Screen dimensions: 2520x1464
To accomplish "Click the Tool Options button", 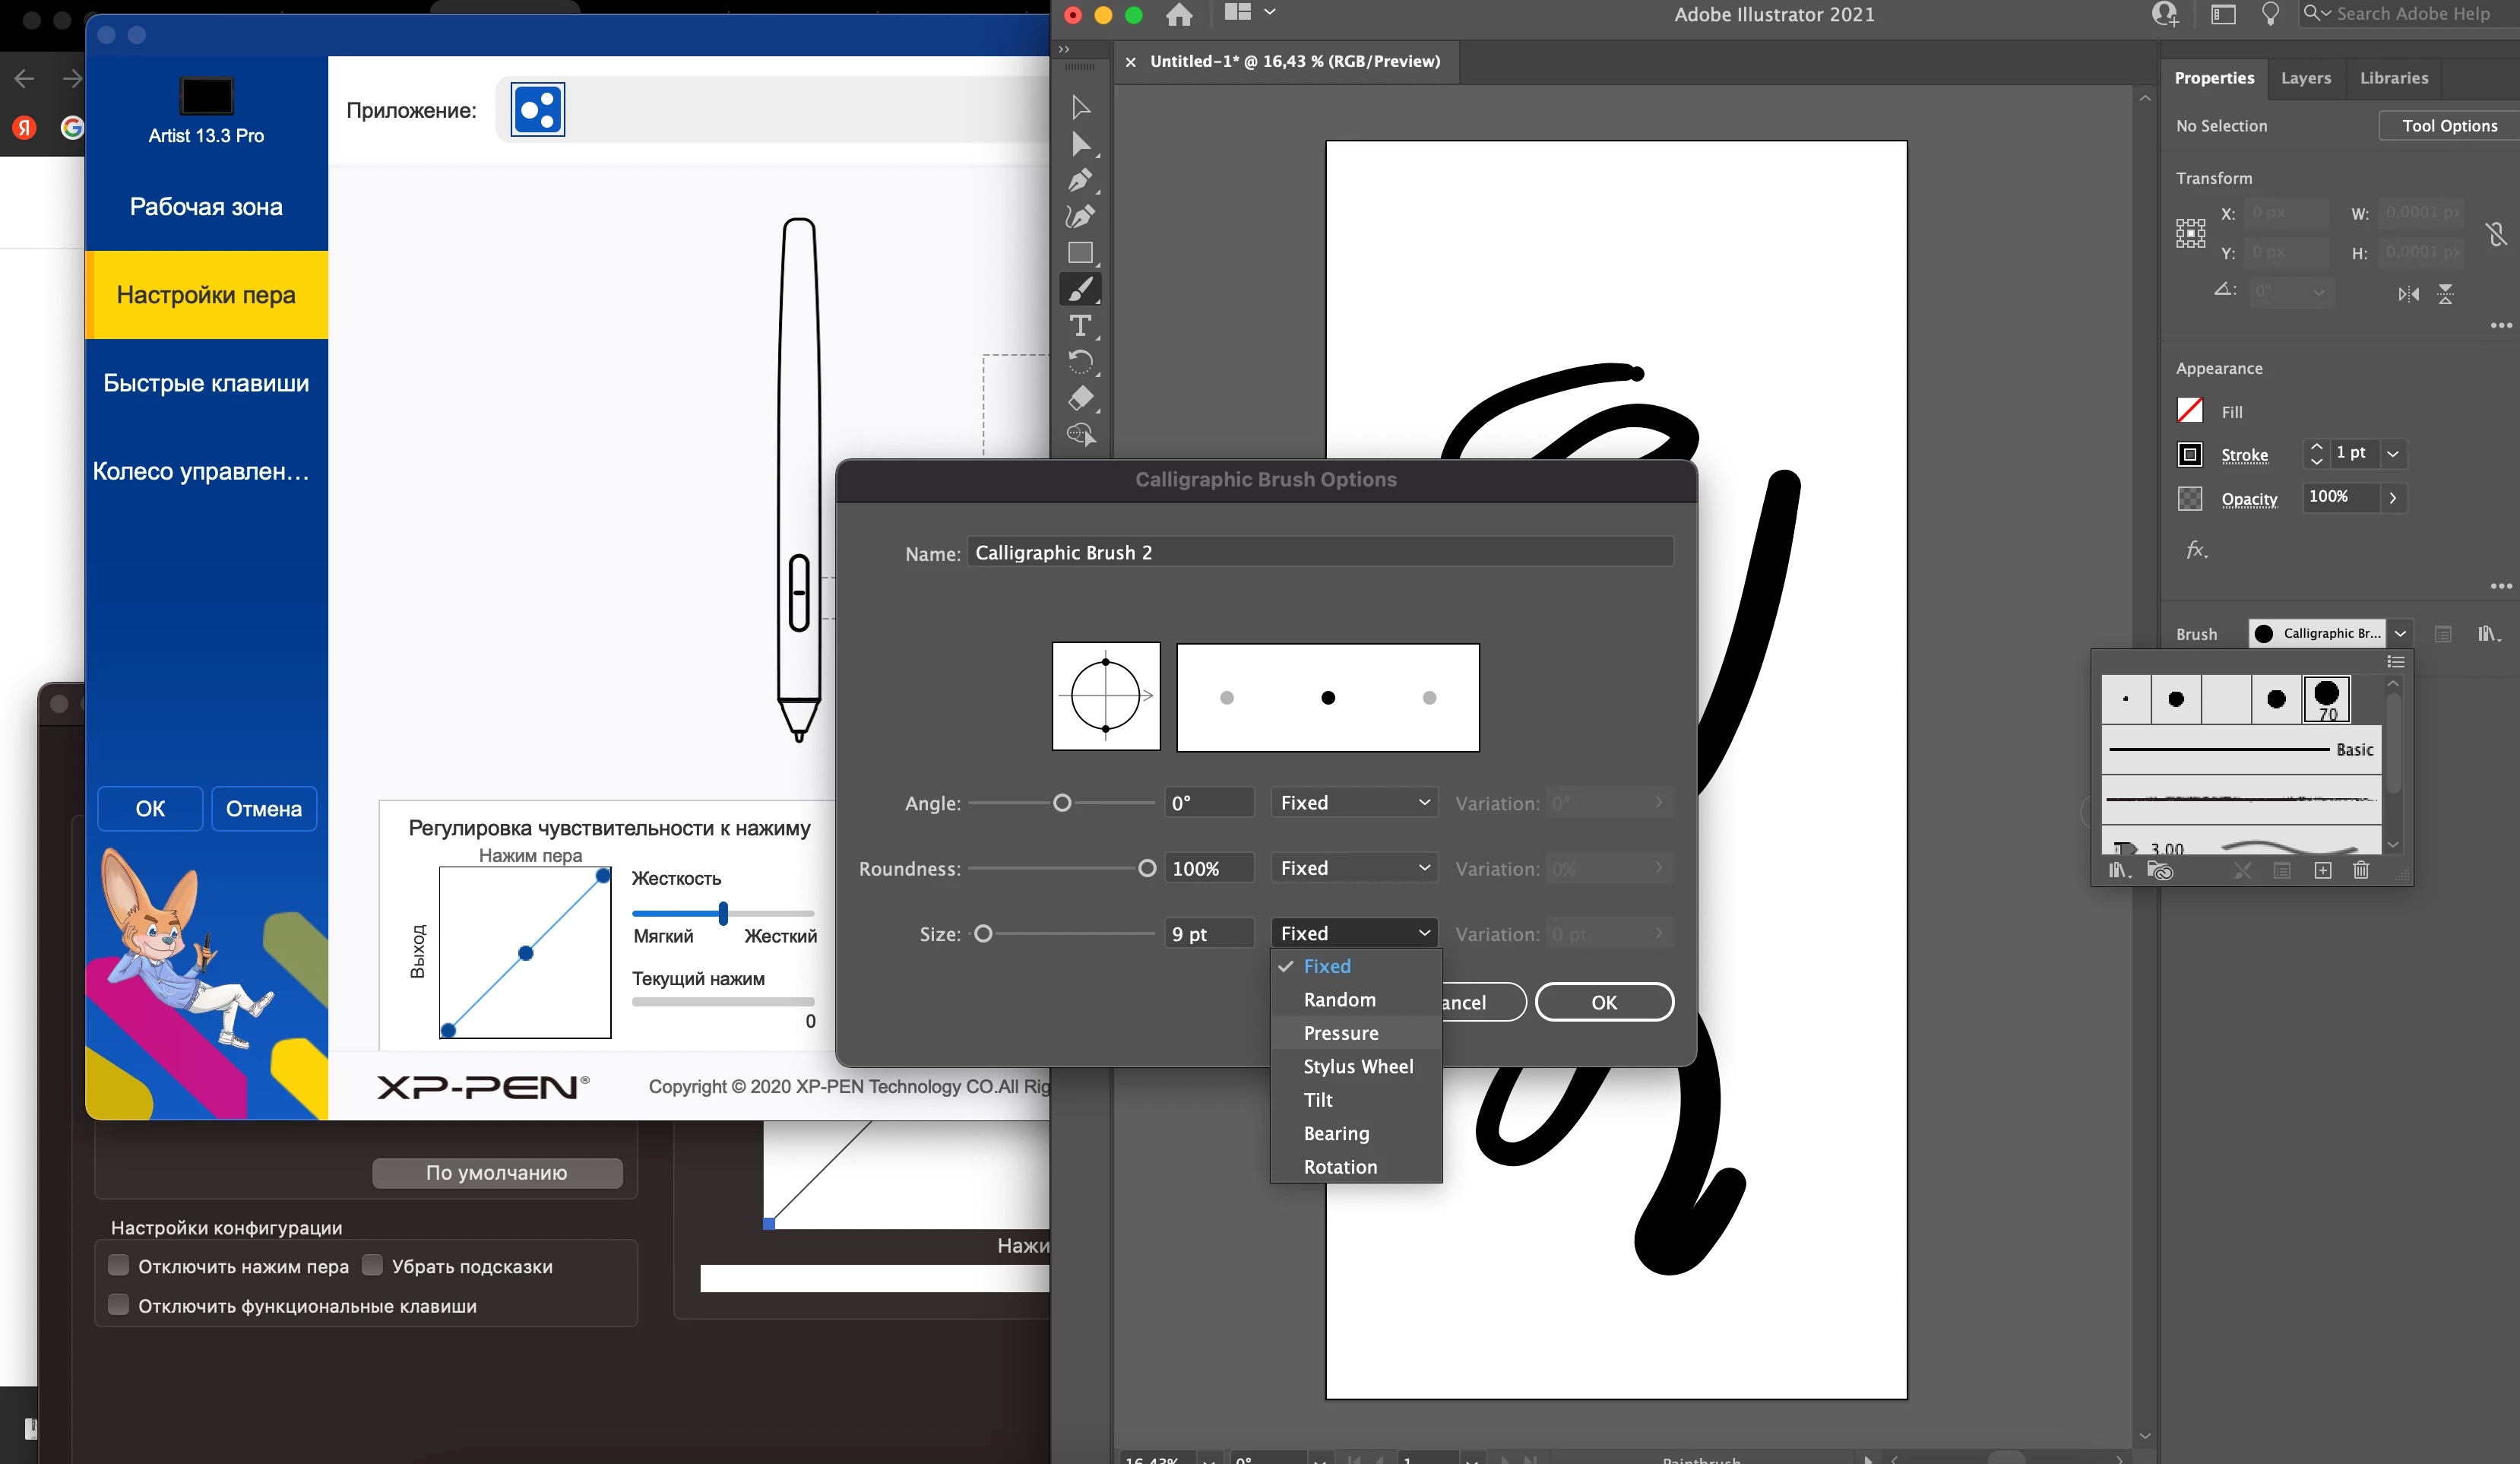I will (x=2449, y=125).
